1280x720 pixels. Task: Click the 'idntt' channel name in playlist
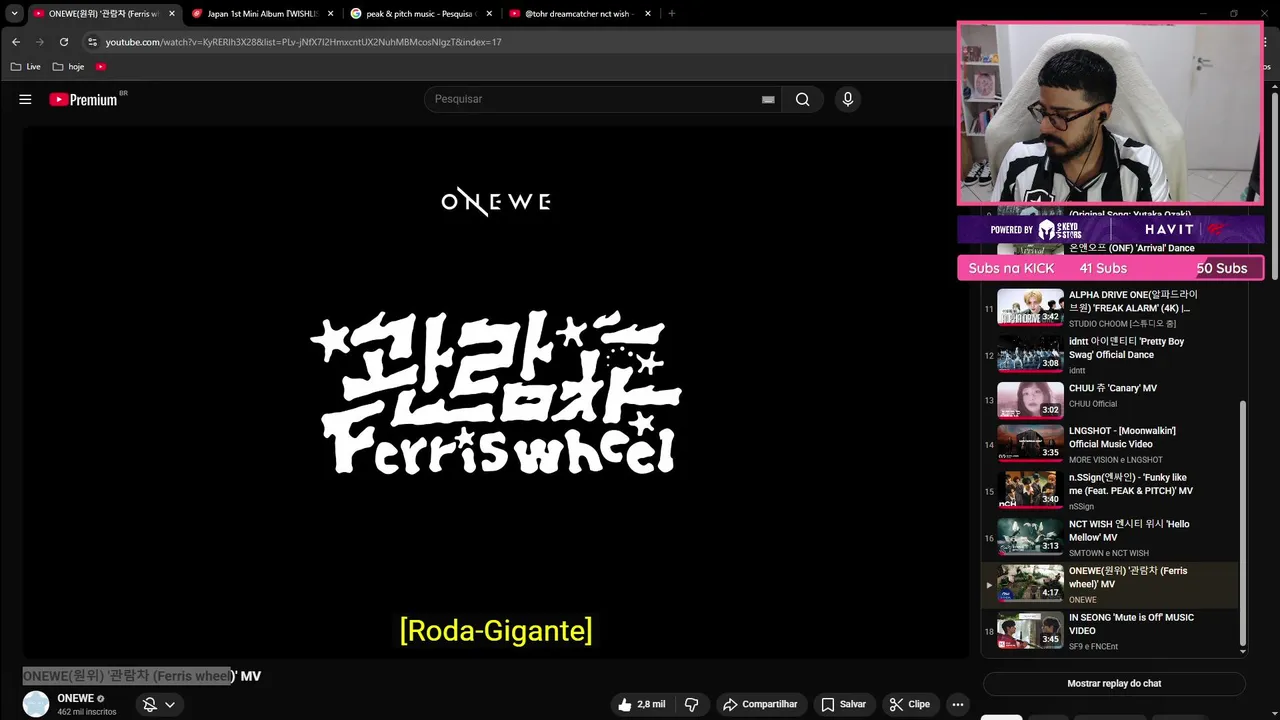pos(1079,370)
